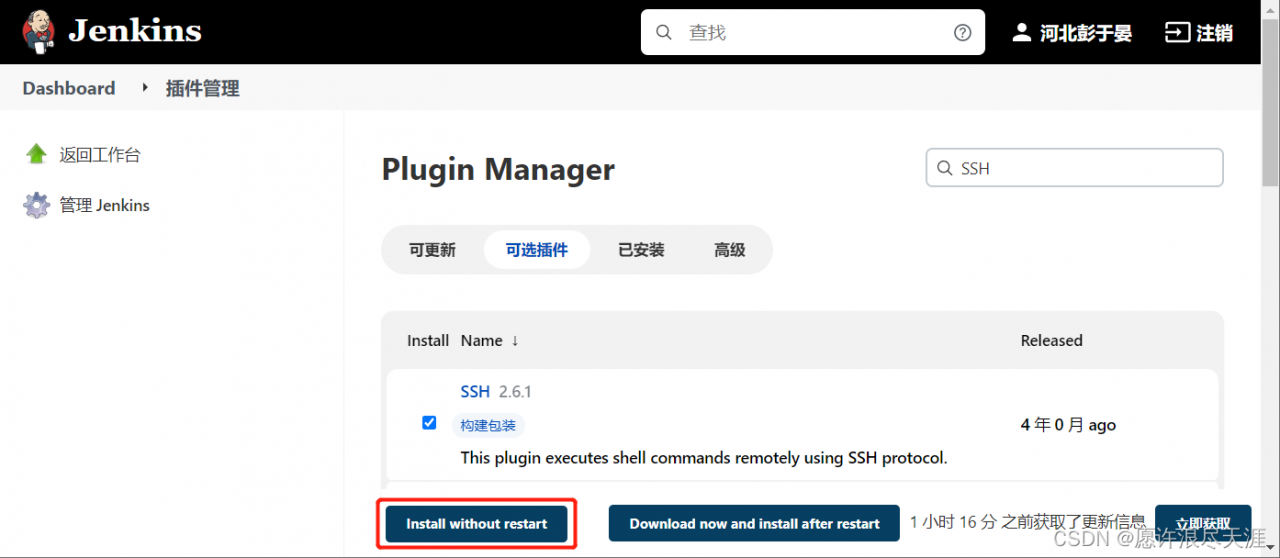
Task: Expand the Dashboard breadcrumb arrow
Action: coord(144,88)
